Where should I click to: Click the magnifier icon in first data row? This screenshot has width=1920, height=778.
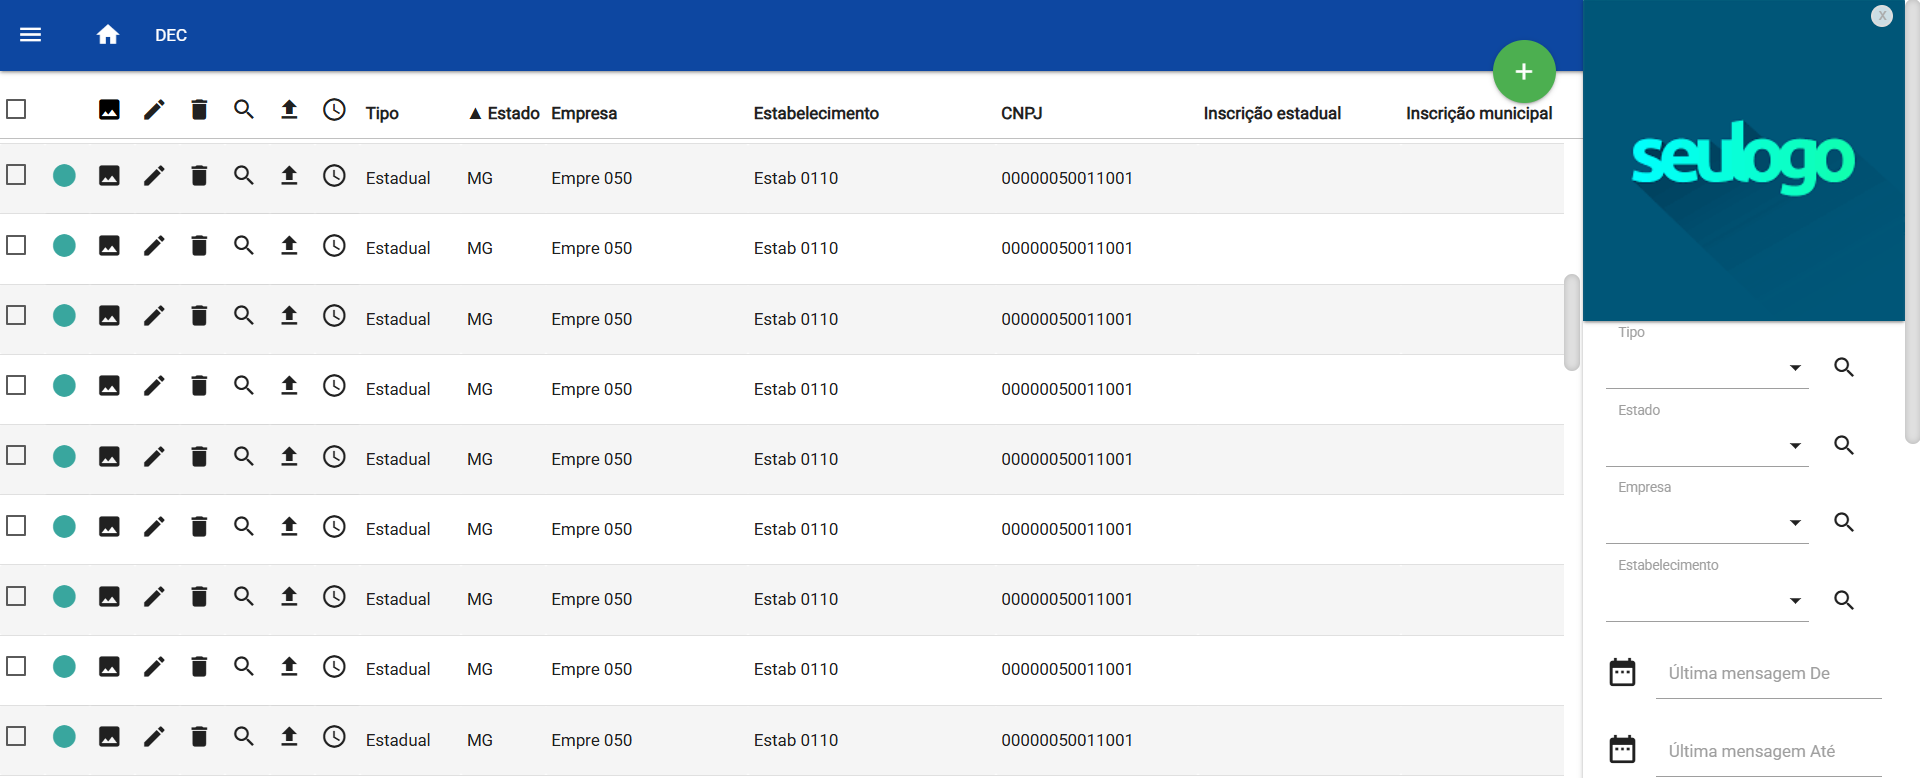244,176
